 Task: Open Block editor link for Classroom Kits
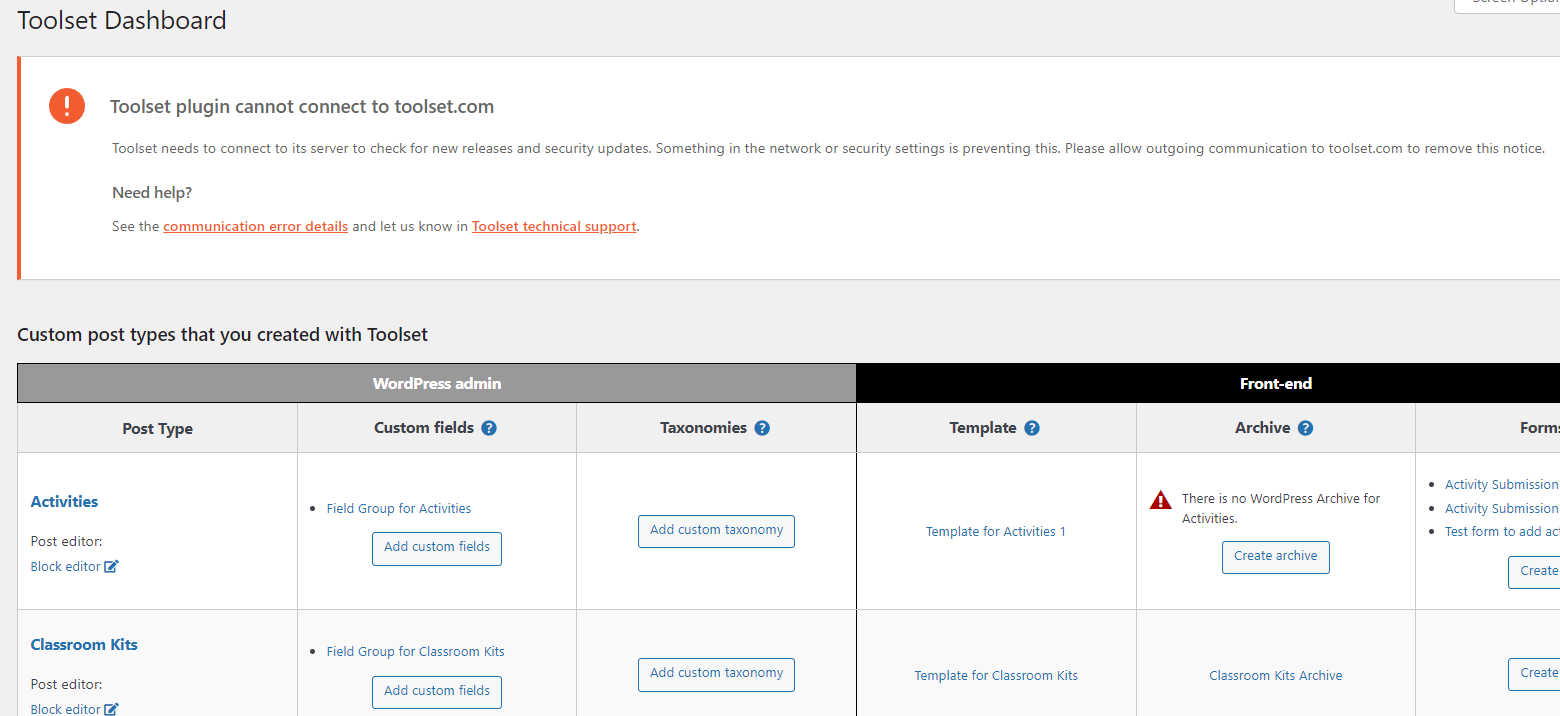66,709
